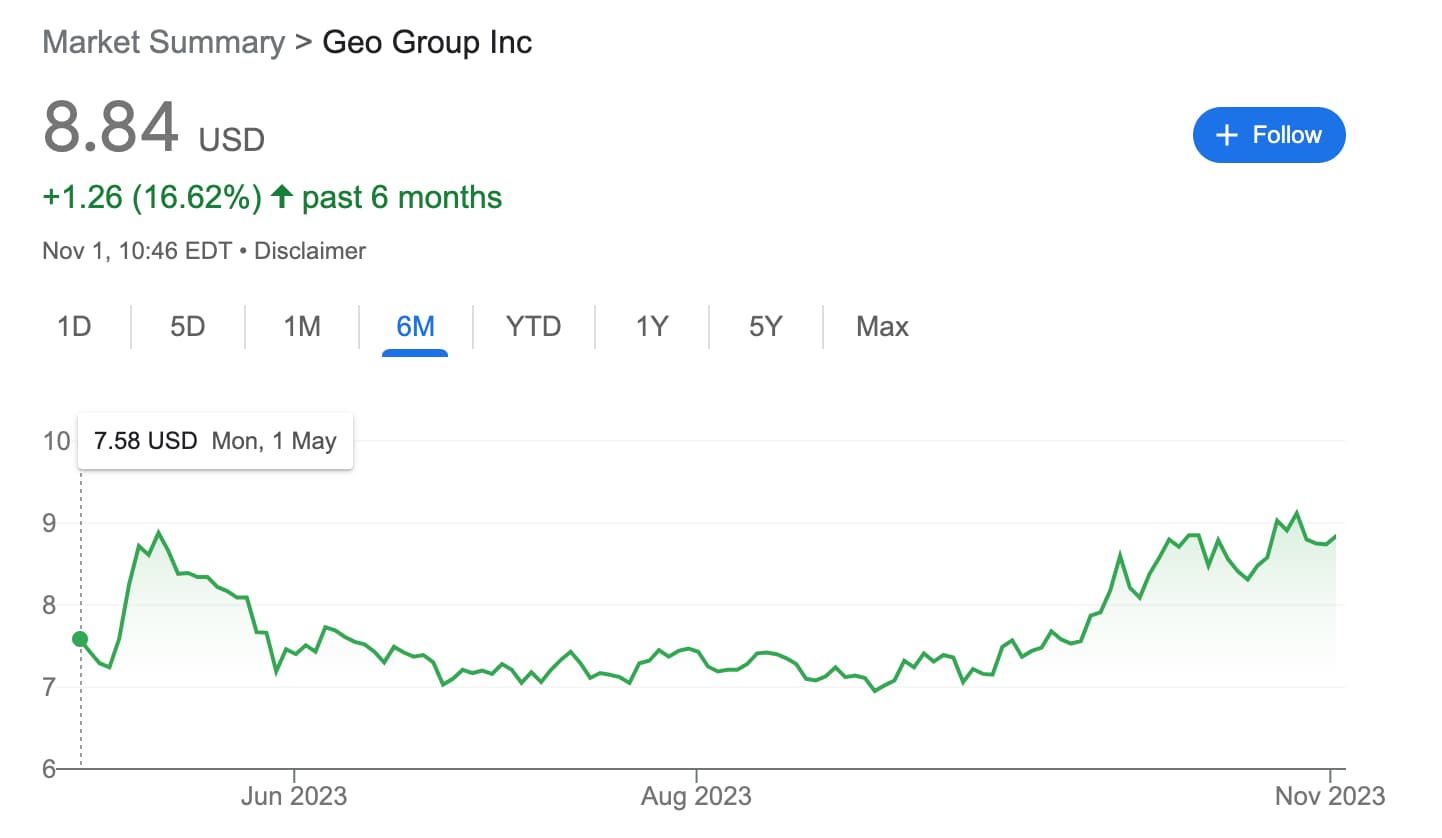
Task: Select the 6M range tab
Action: [x=415, y=327]
